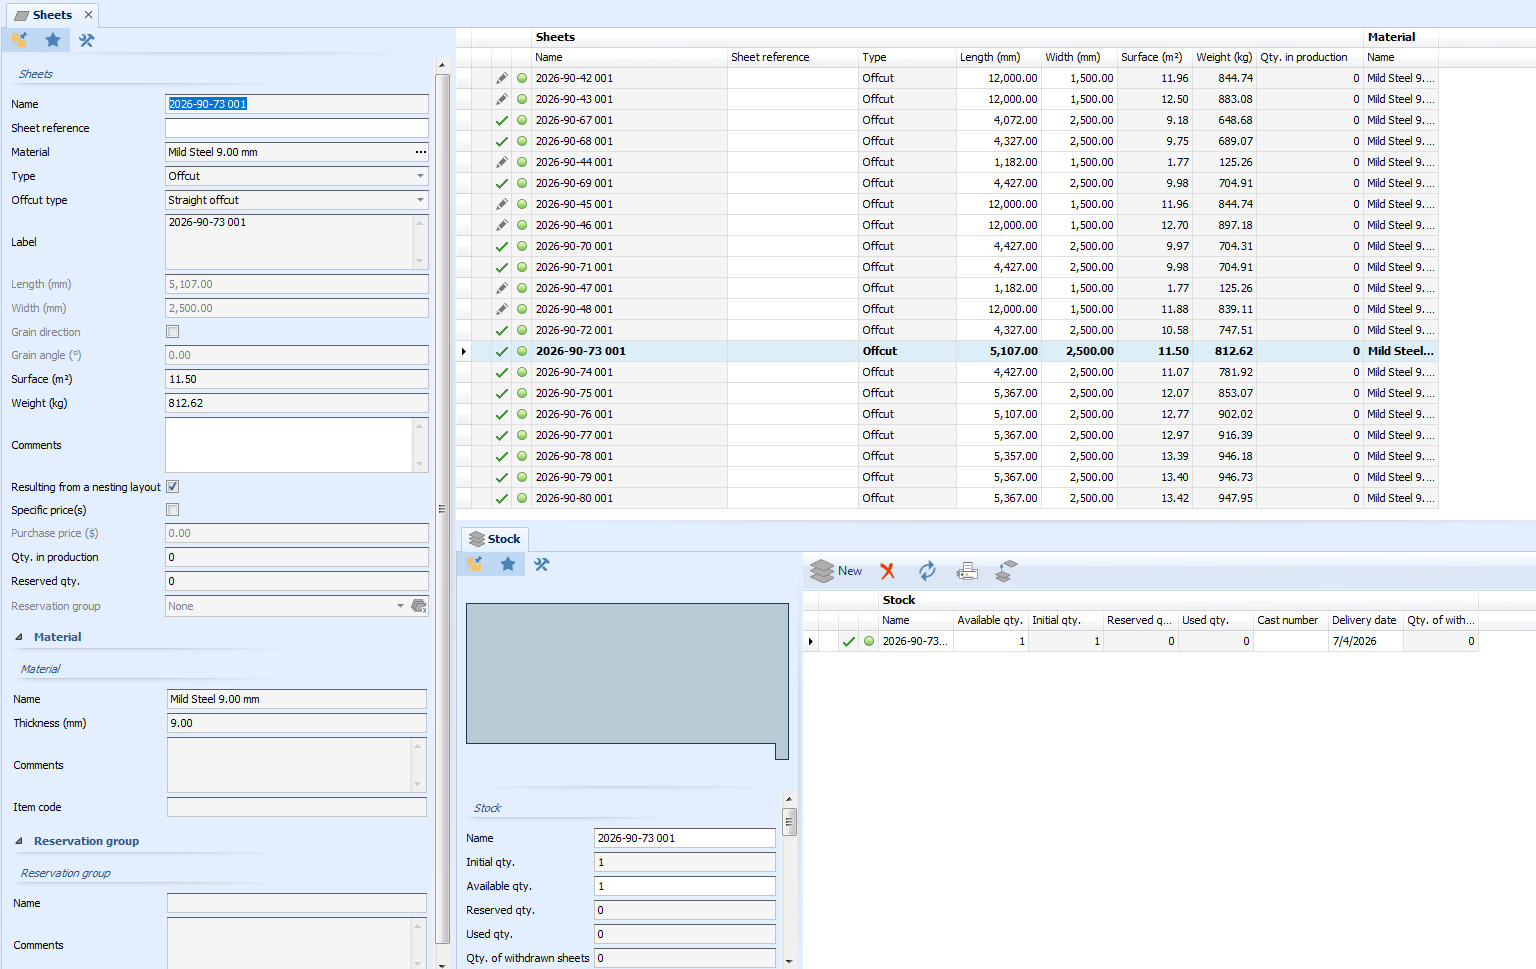Click the green check on row 2026-90-69 001

point(502,183)
